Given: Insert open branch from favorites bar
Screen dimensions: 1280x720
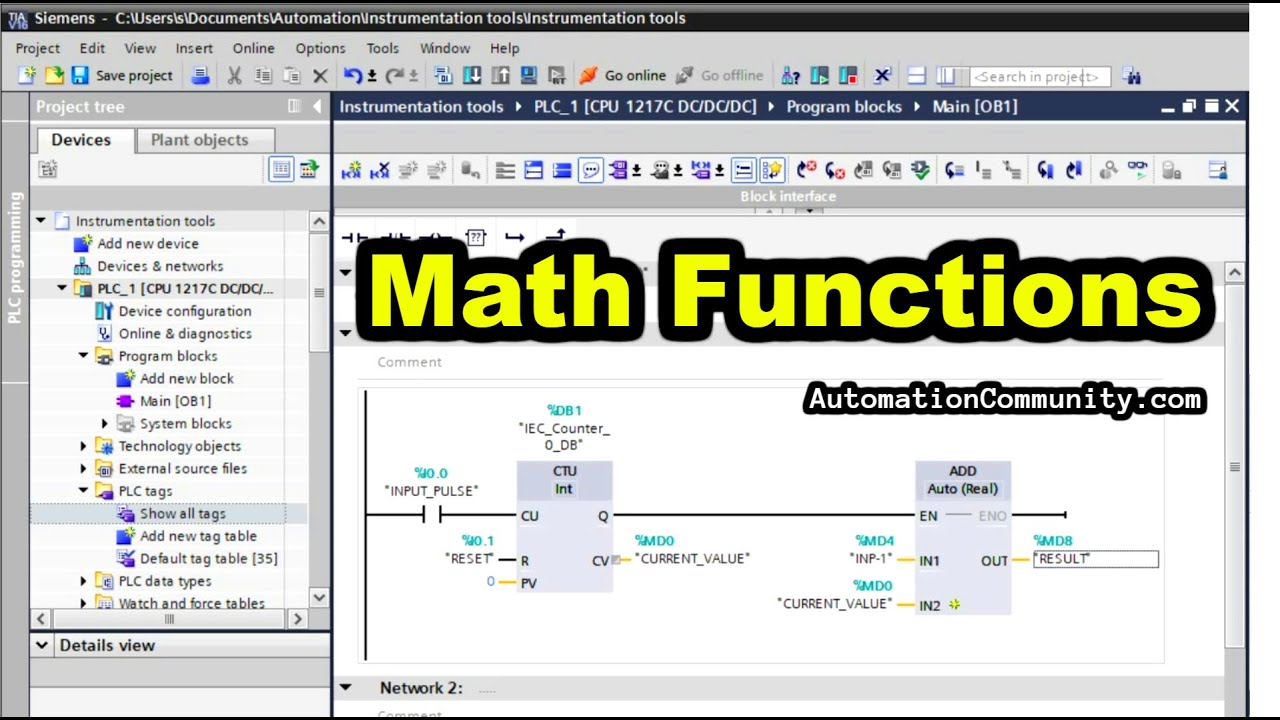Looking at the screenshot, I should click(515, 237).
